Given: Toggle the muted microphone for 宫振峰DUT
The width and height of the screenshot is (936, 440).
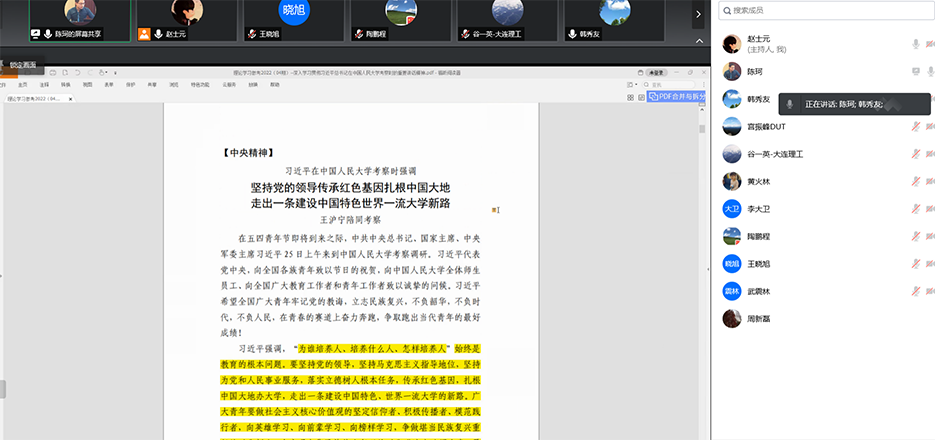Looking at the screenshot, I should (916, 127).
